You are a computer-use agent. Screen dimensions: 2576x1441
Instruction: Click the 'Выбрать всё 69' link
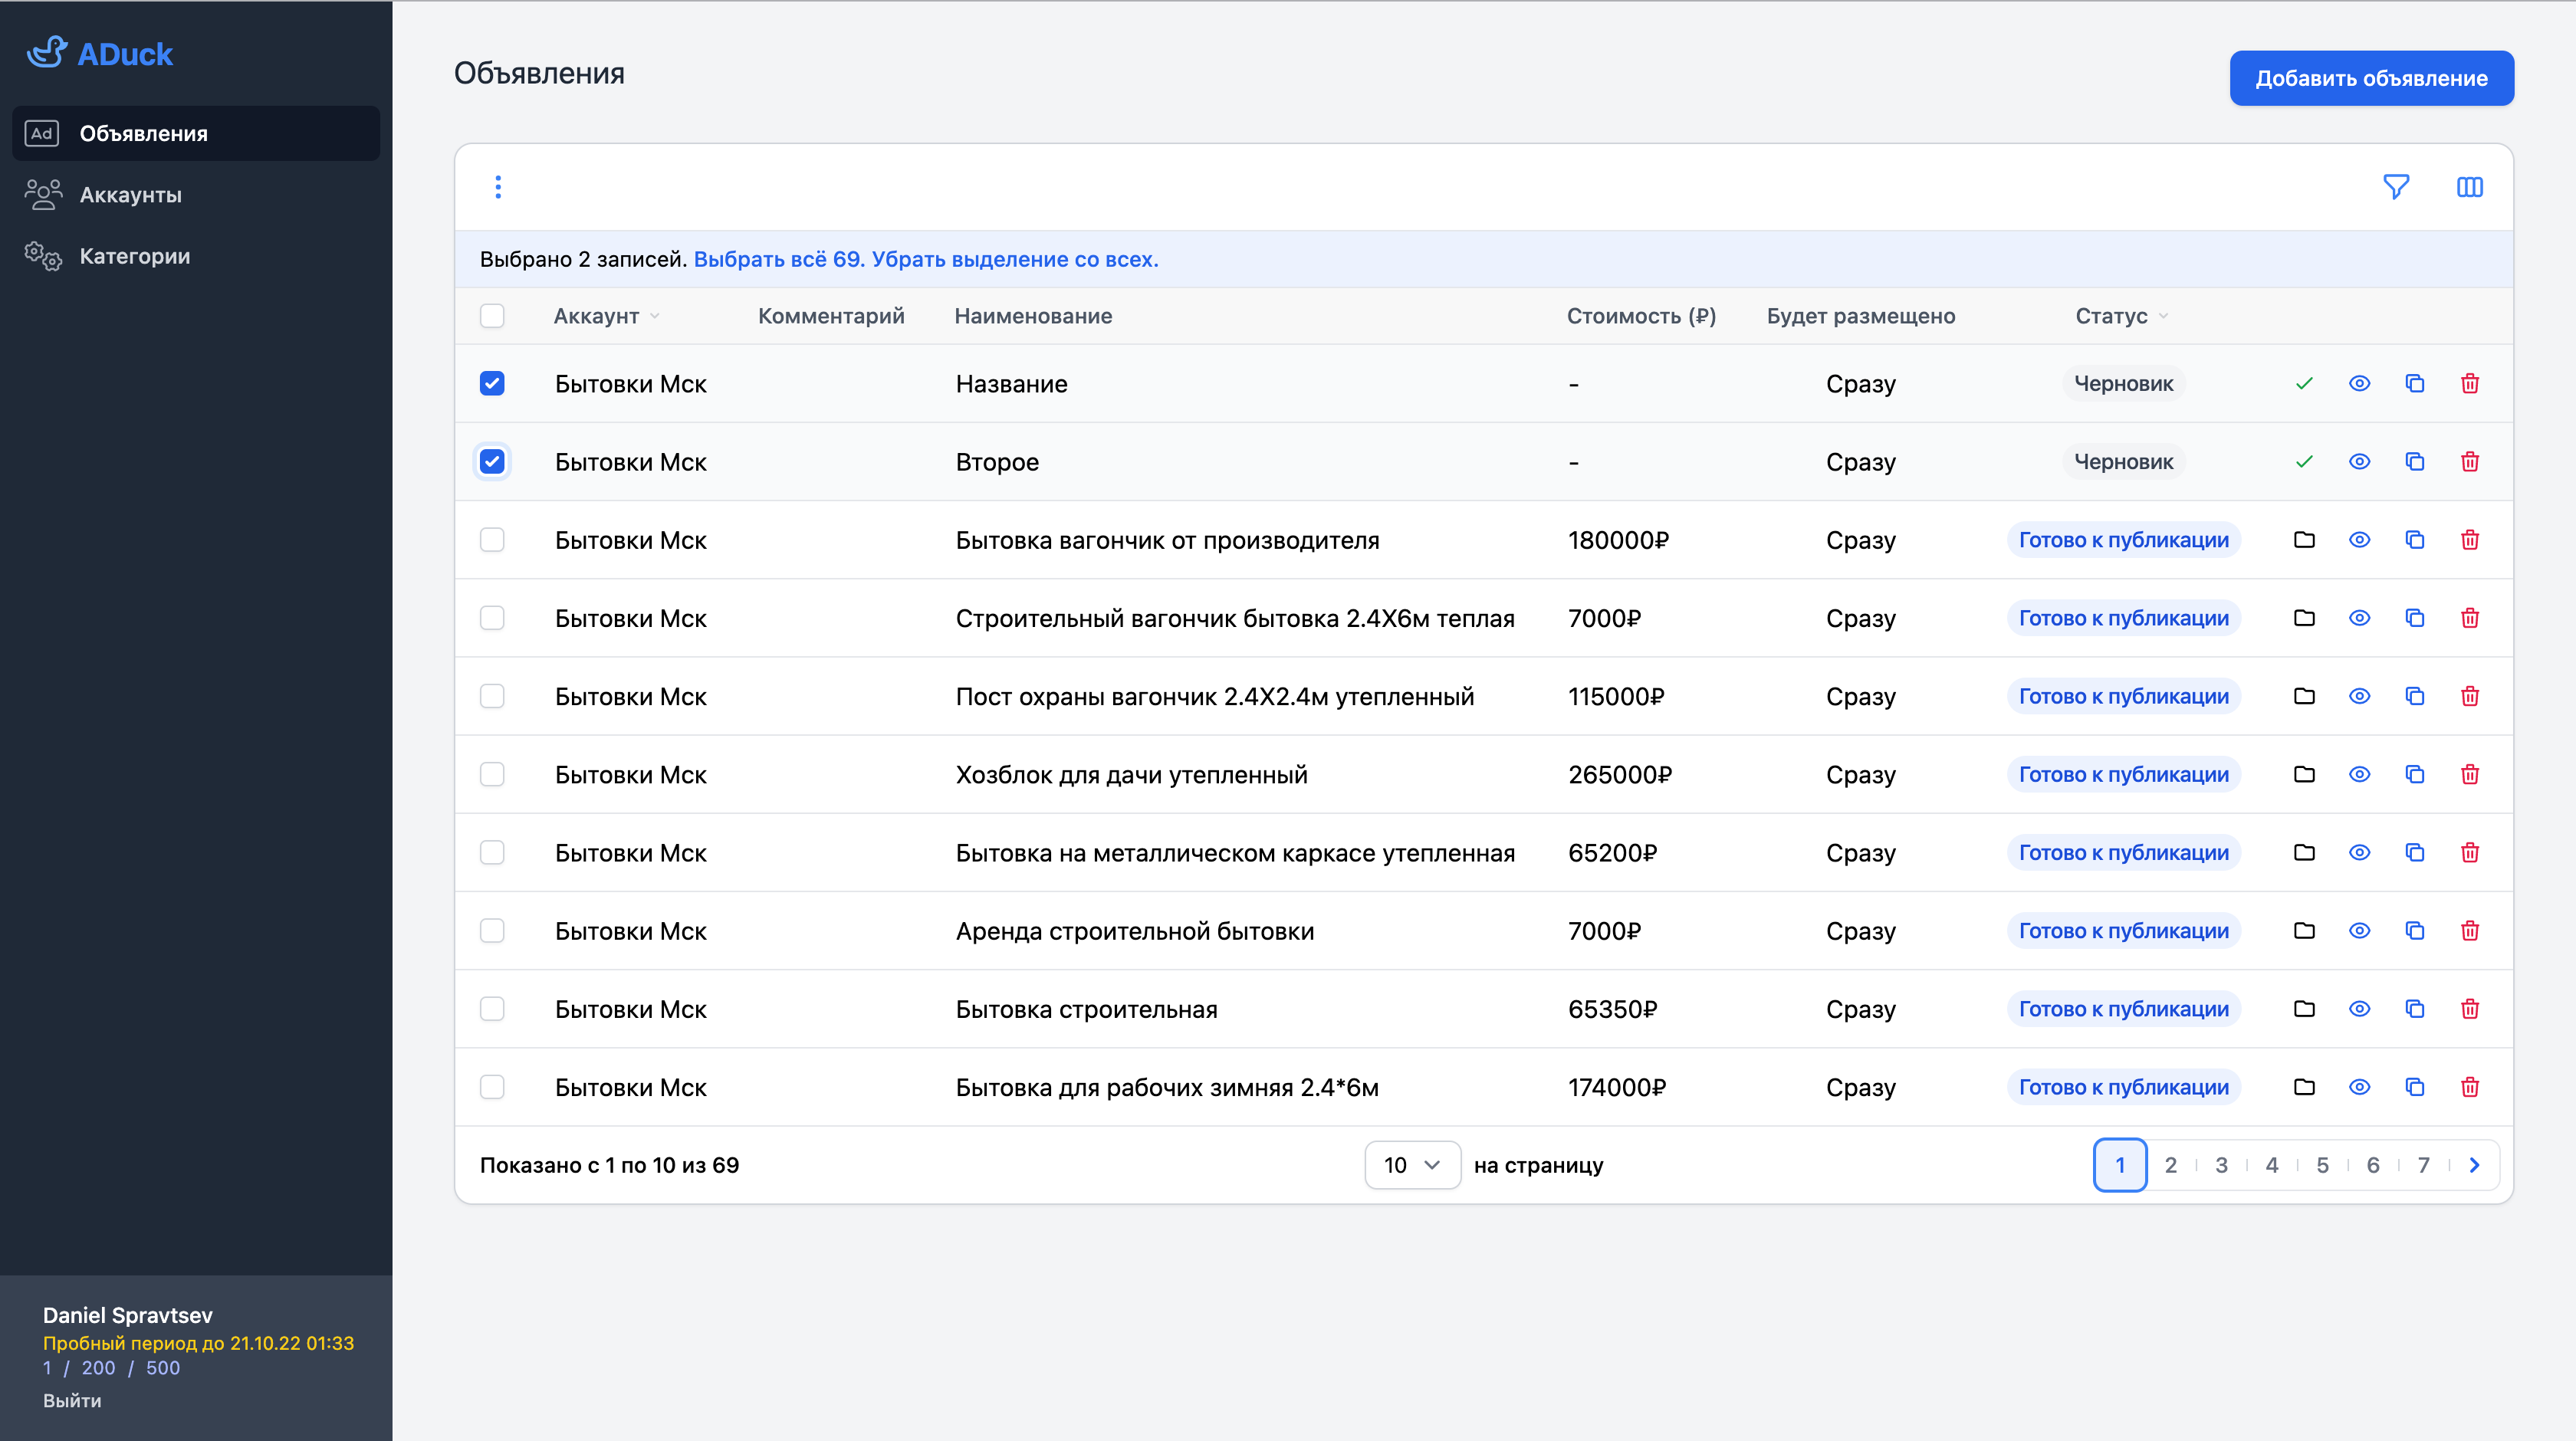coord(777,259)
